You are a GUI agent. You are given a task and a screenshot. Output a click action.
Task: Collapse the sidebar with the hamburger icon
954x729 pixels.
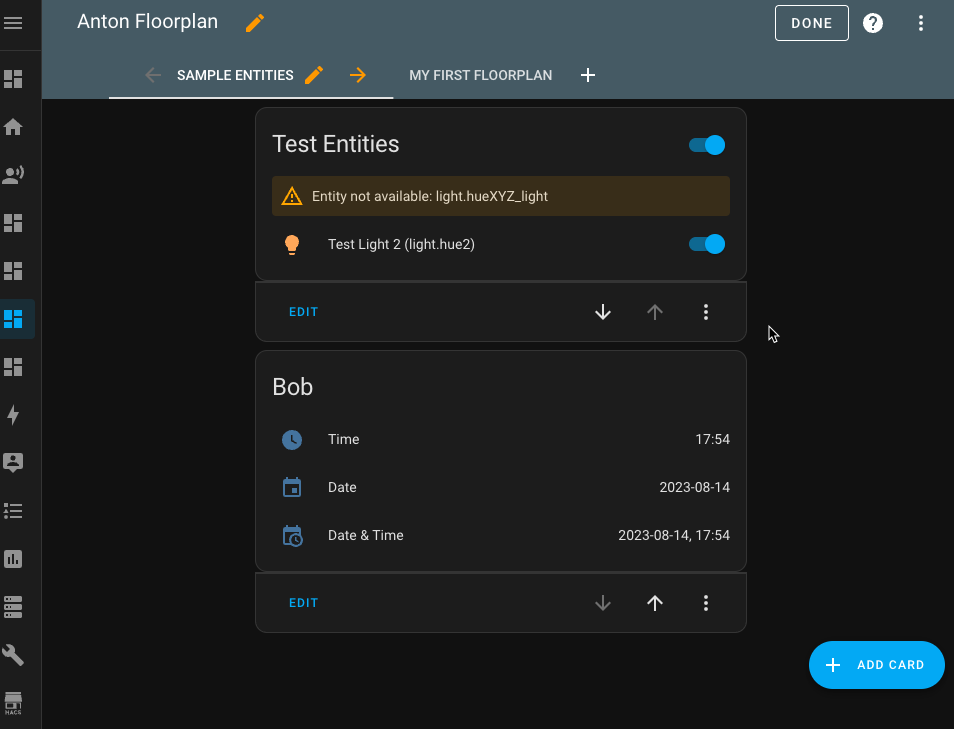tap(12, 22)
